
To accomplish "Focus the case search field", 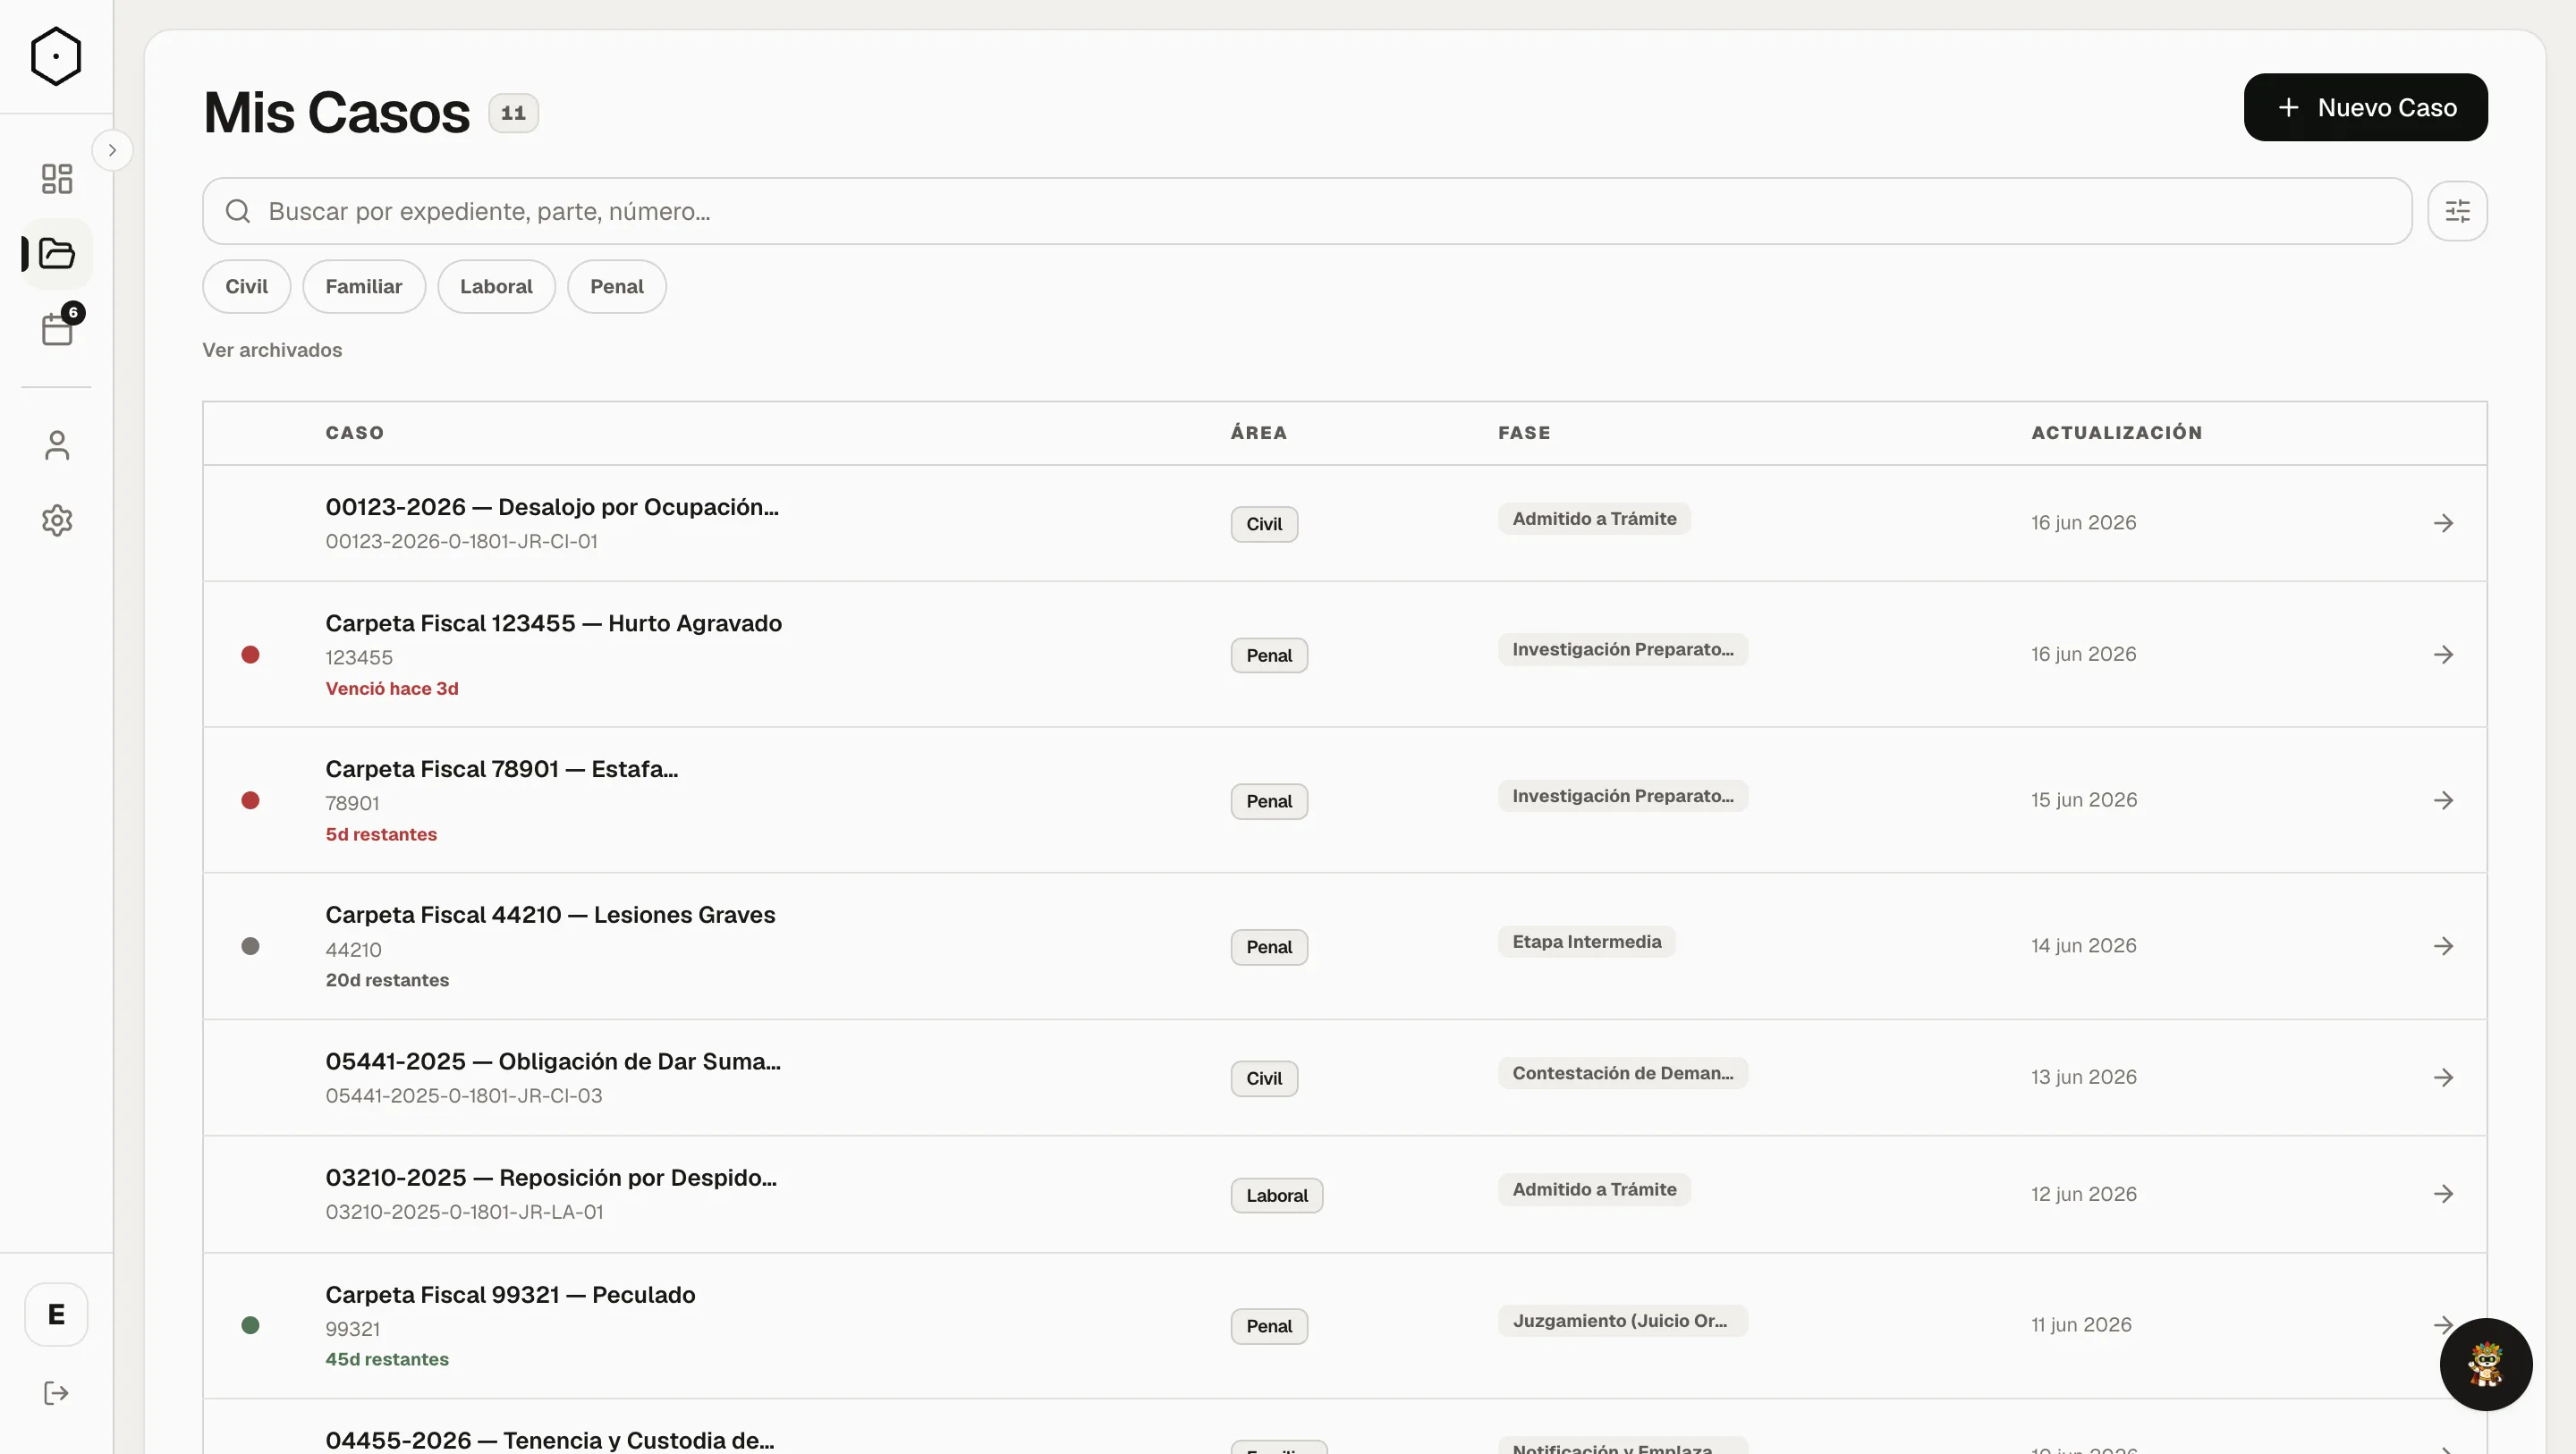I will pos(1307,211).
